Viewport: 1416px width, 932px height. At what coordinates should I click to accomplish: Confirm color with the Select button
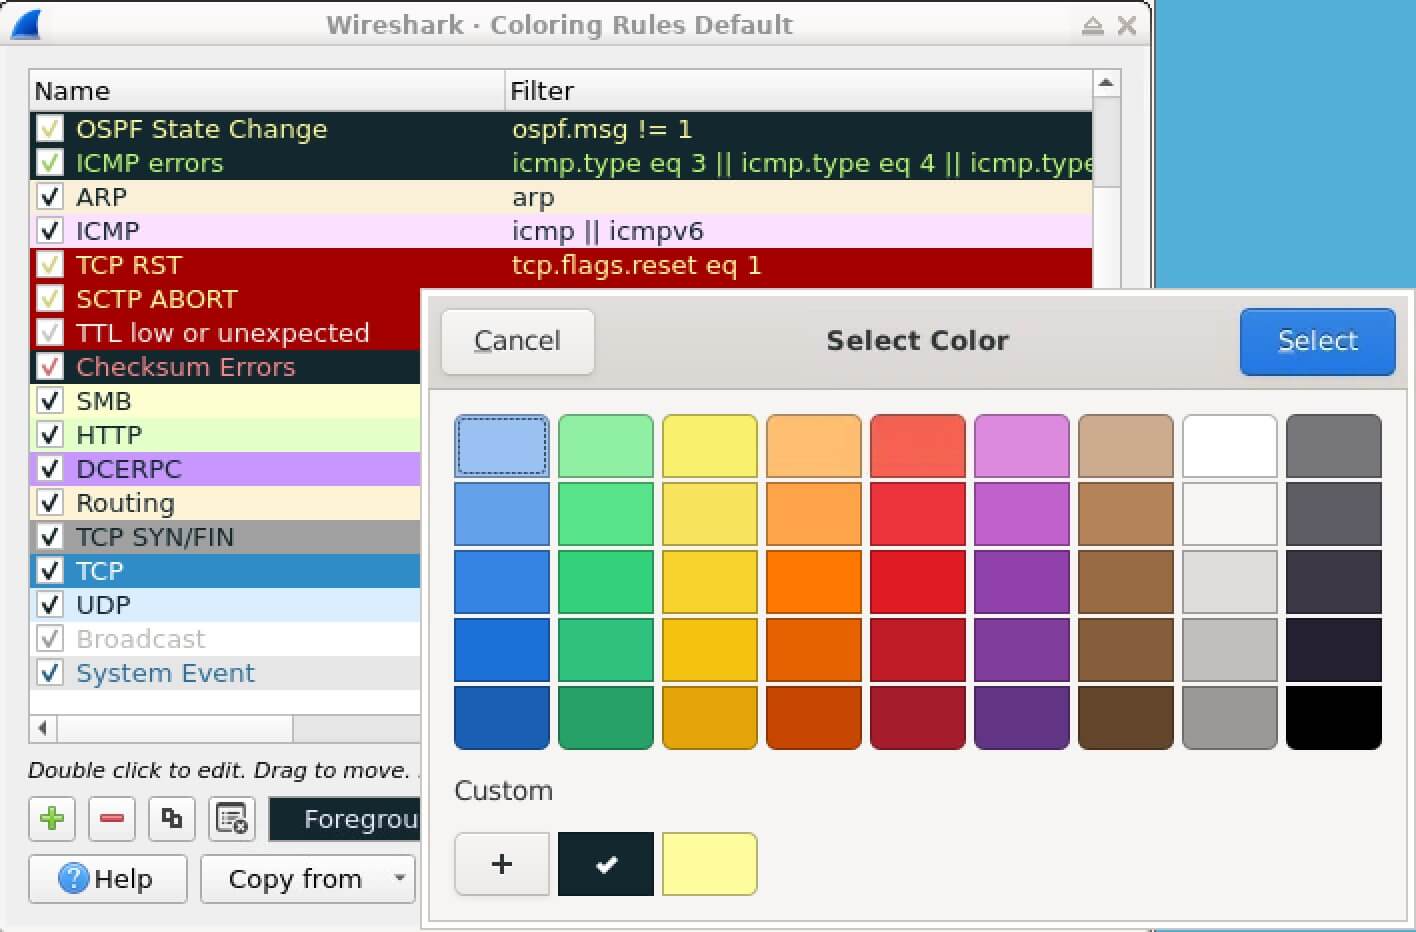1318,341
